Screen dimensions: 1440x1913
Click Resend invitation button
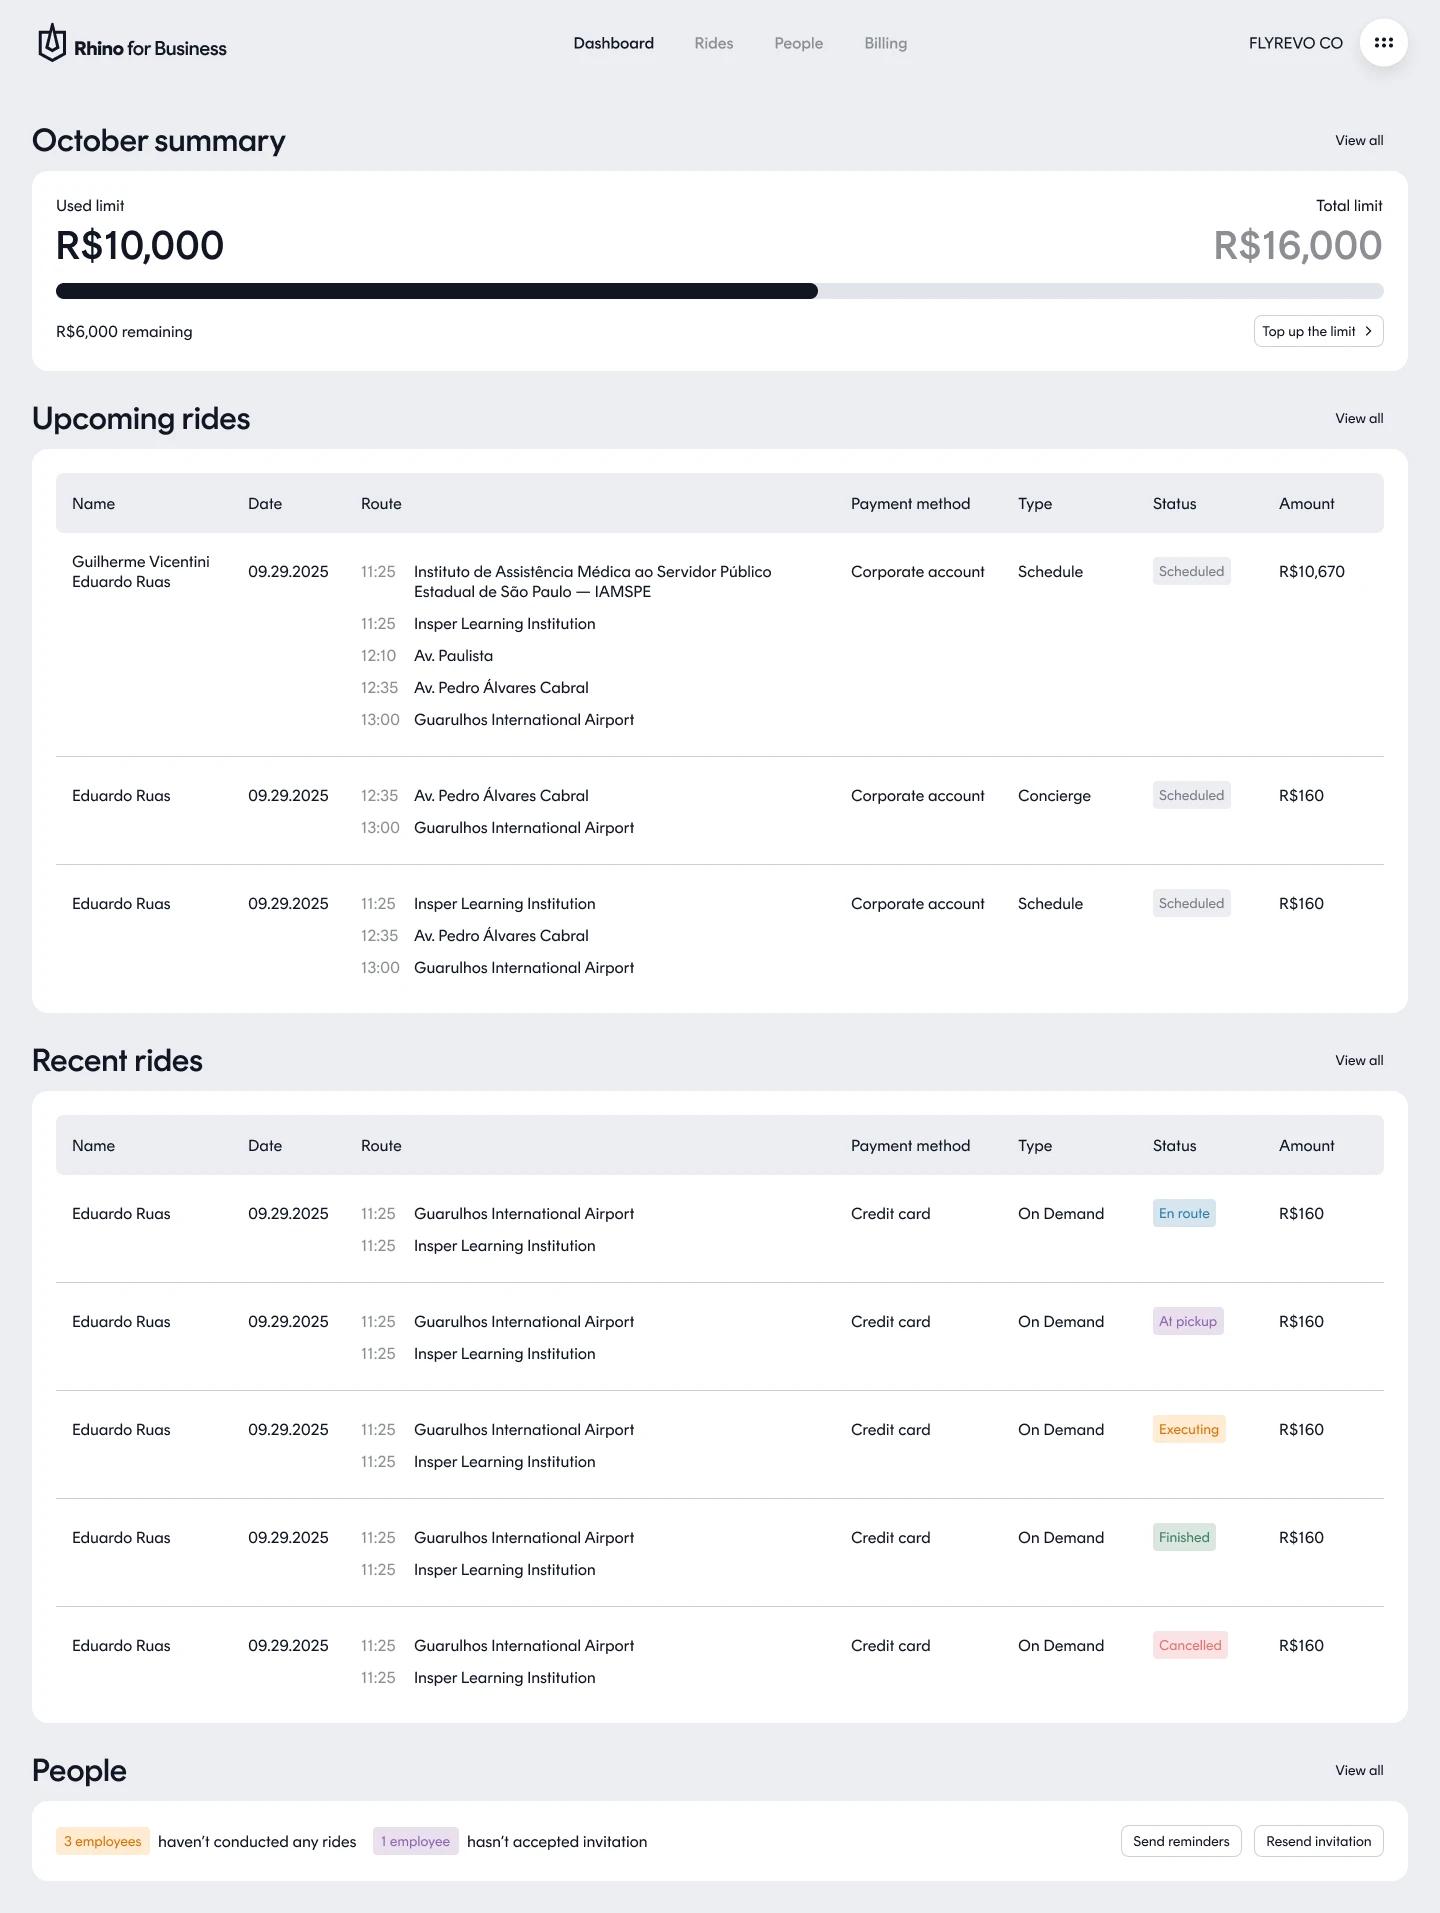[x=1319, y=1841]
